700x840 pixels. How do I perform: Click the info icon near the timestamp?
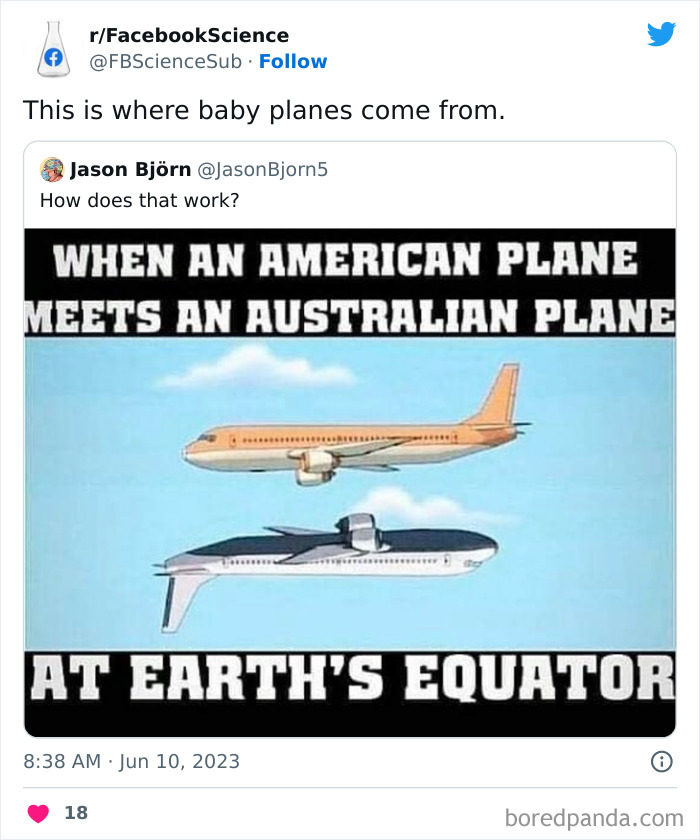[x=664, y=762]
